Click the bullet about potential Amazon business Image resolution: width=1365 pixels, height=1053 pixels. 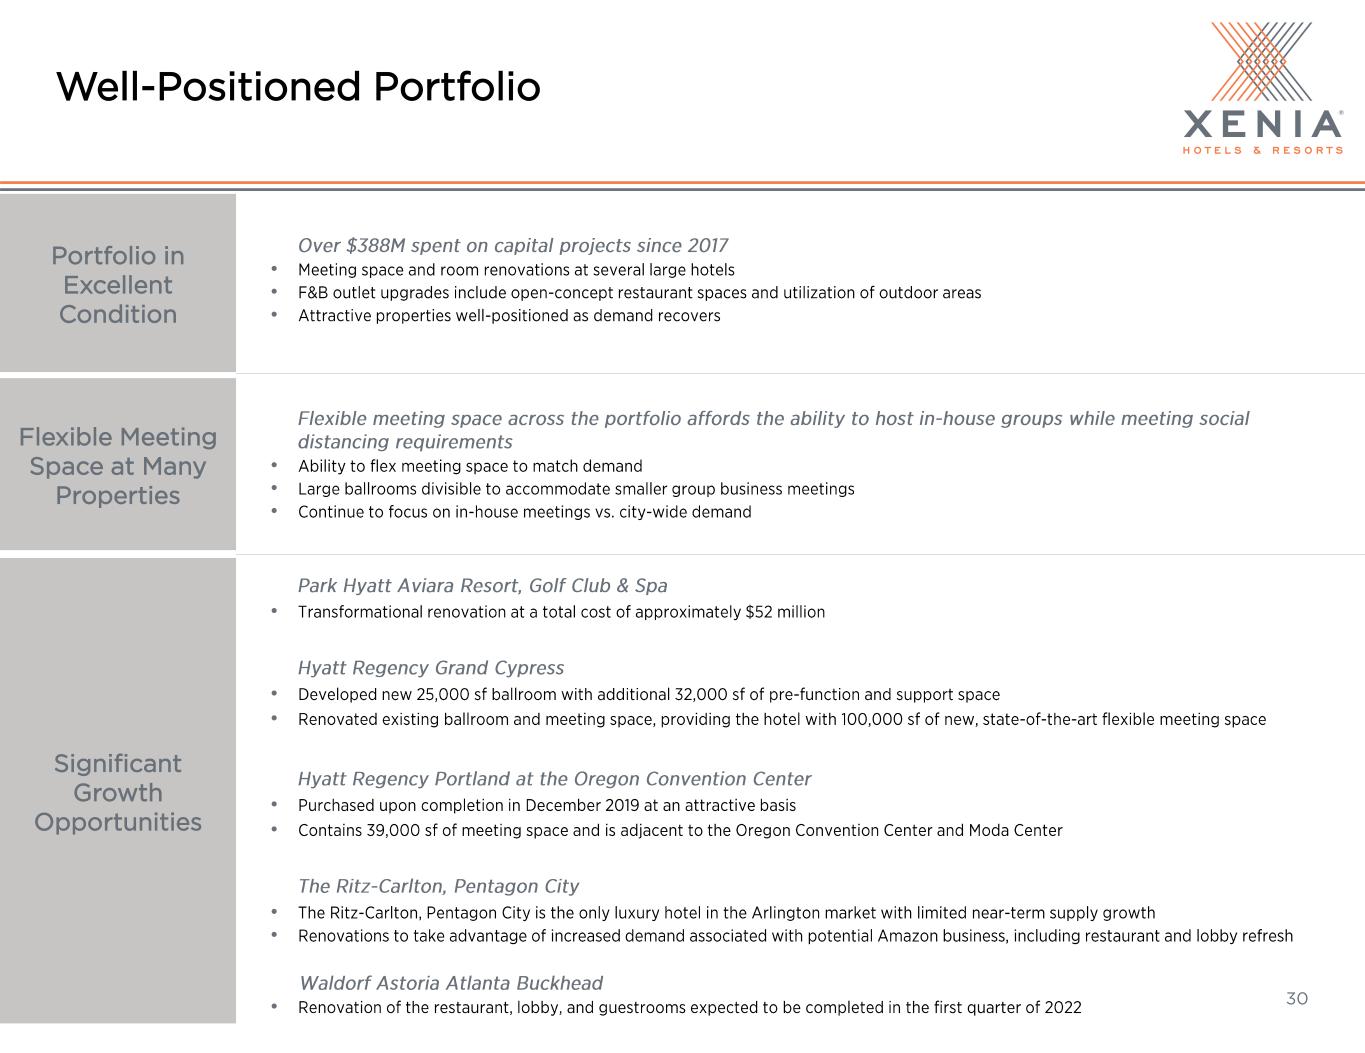point(796,936)
